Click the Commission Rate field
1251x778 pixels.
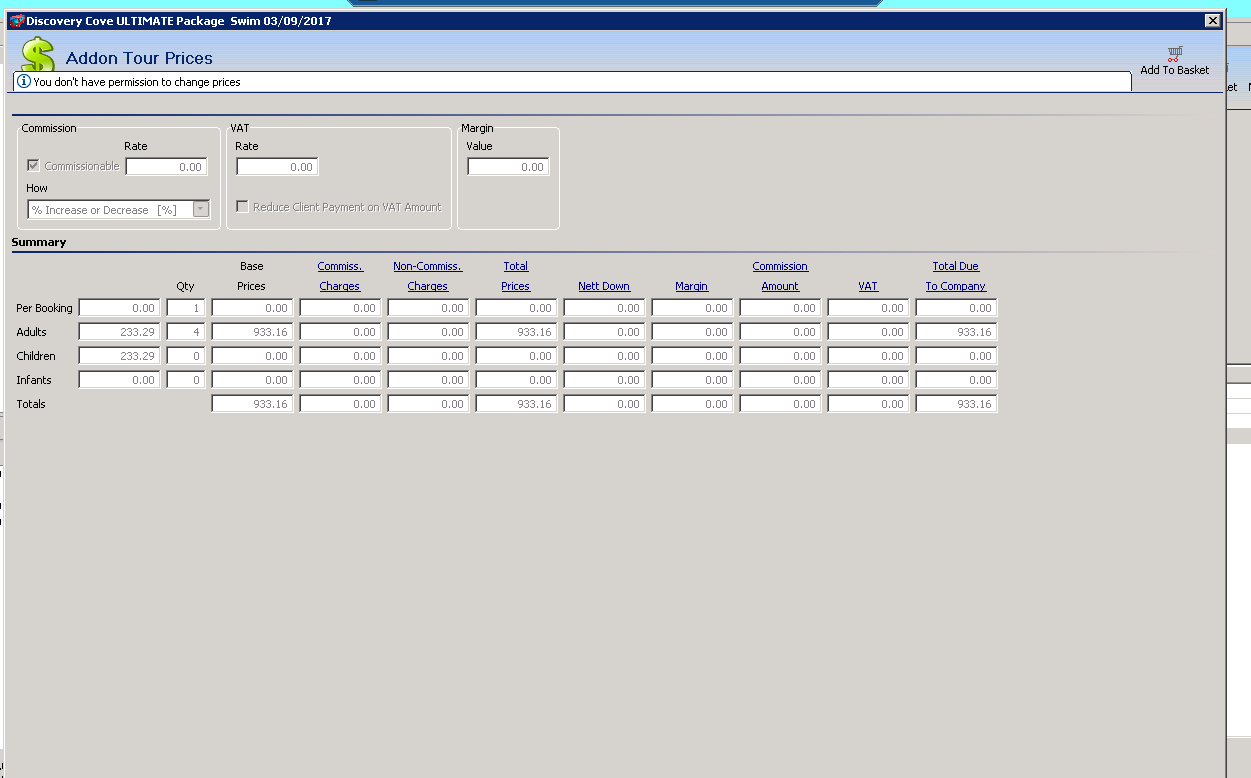166,167
